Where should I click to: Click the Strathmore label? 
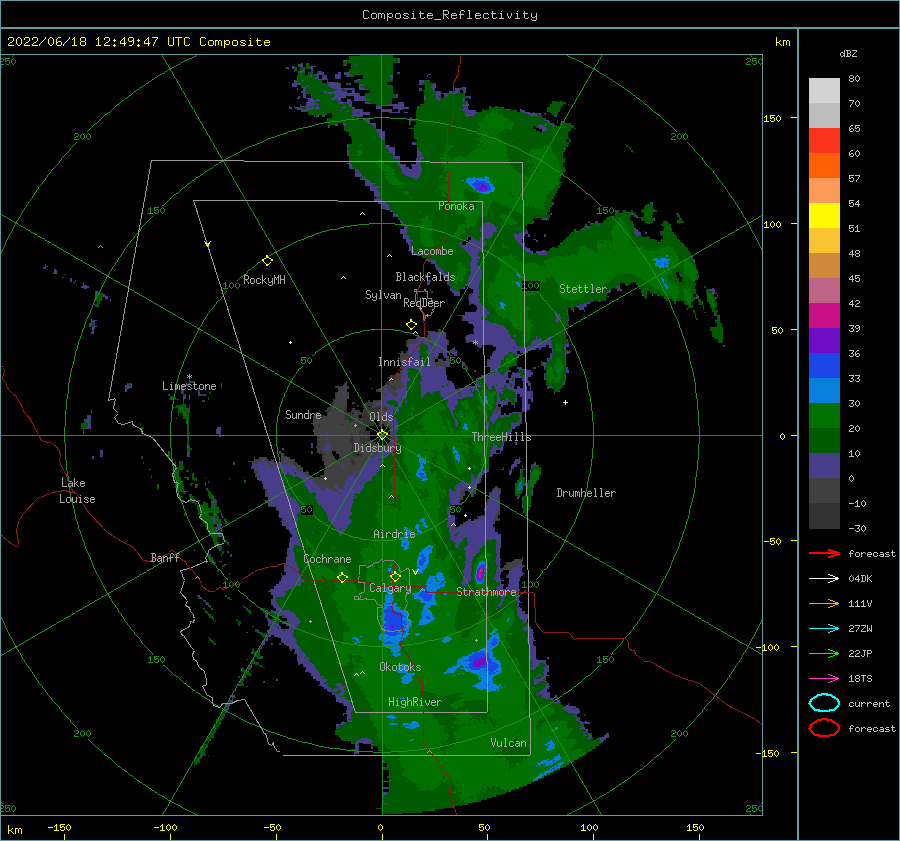[487, 592]
